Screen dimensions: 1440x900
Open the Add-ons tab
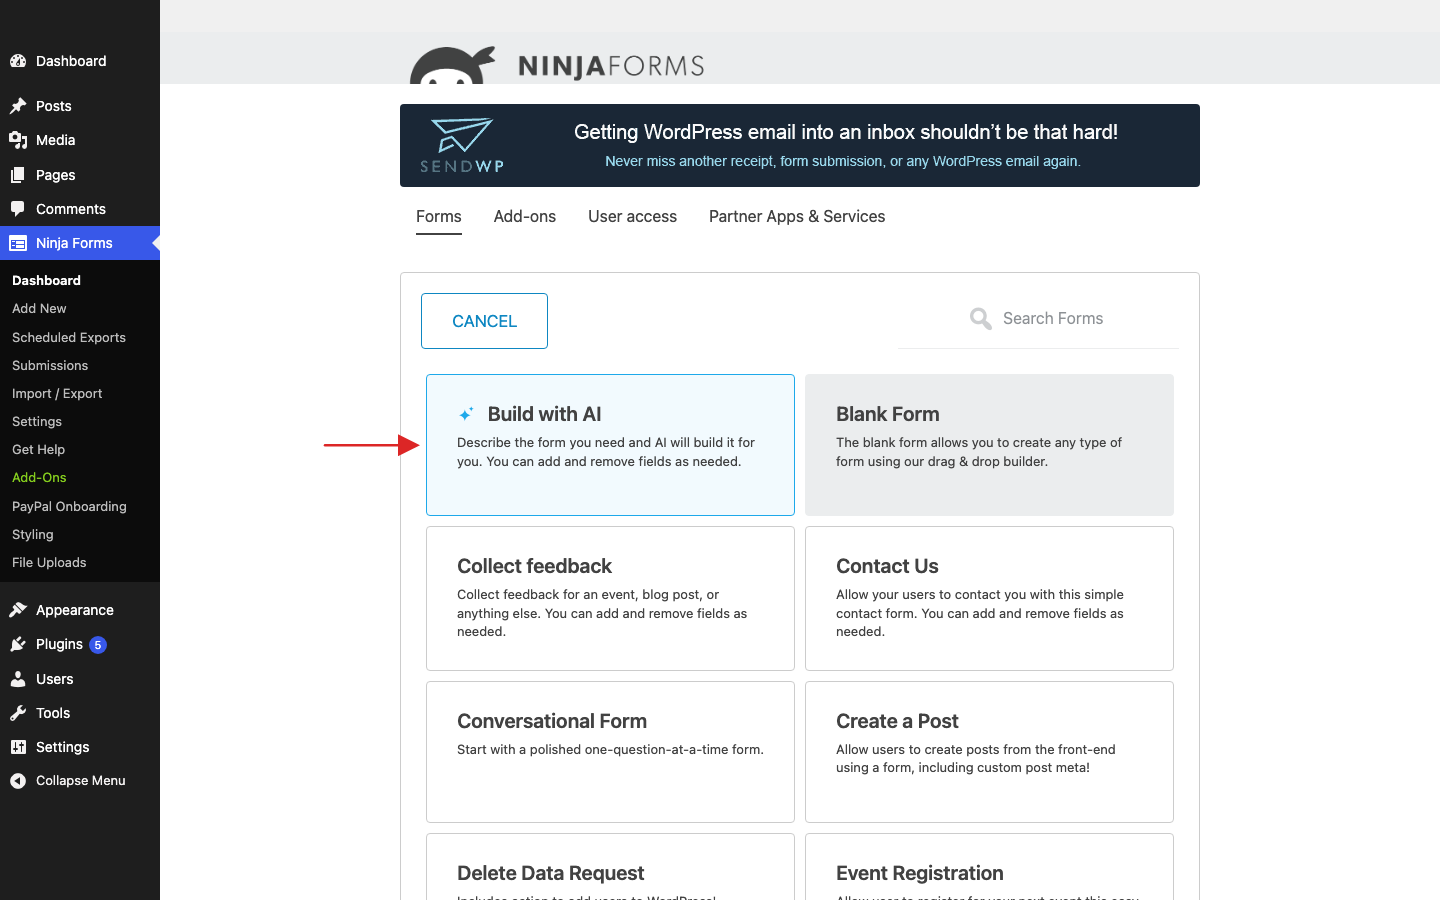(525, 216)
